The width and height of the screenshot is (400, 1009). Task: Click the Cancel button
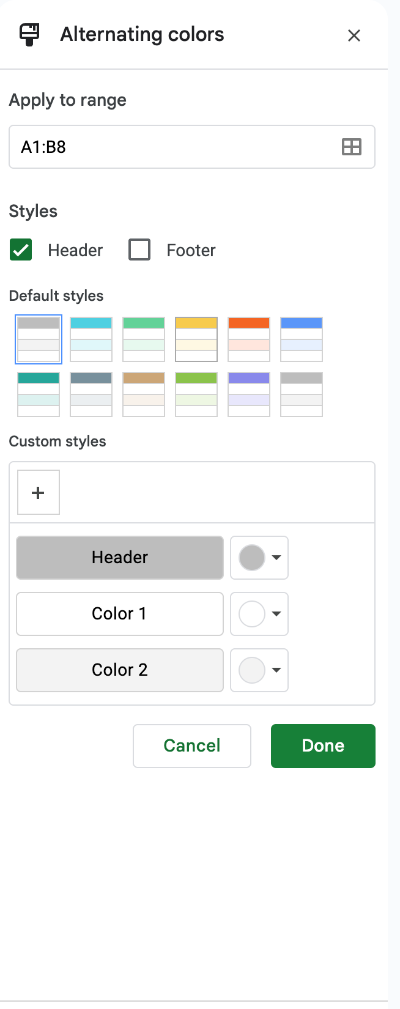tap(192, 746)
